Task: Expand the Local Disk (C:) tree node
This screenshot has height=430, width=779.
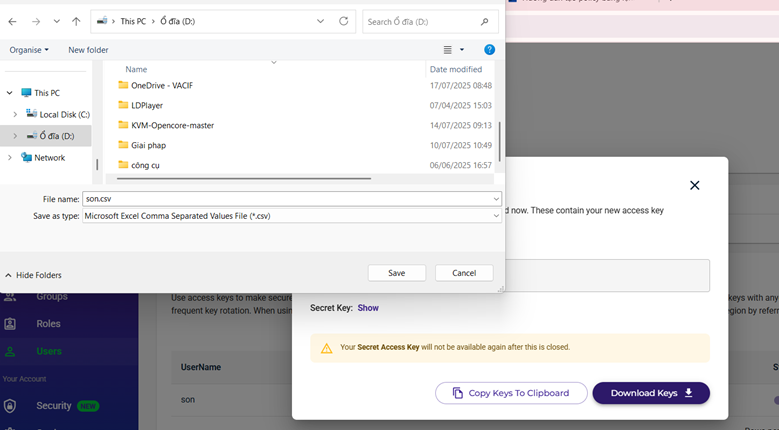Action: [x=15, y=114]
